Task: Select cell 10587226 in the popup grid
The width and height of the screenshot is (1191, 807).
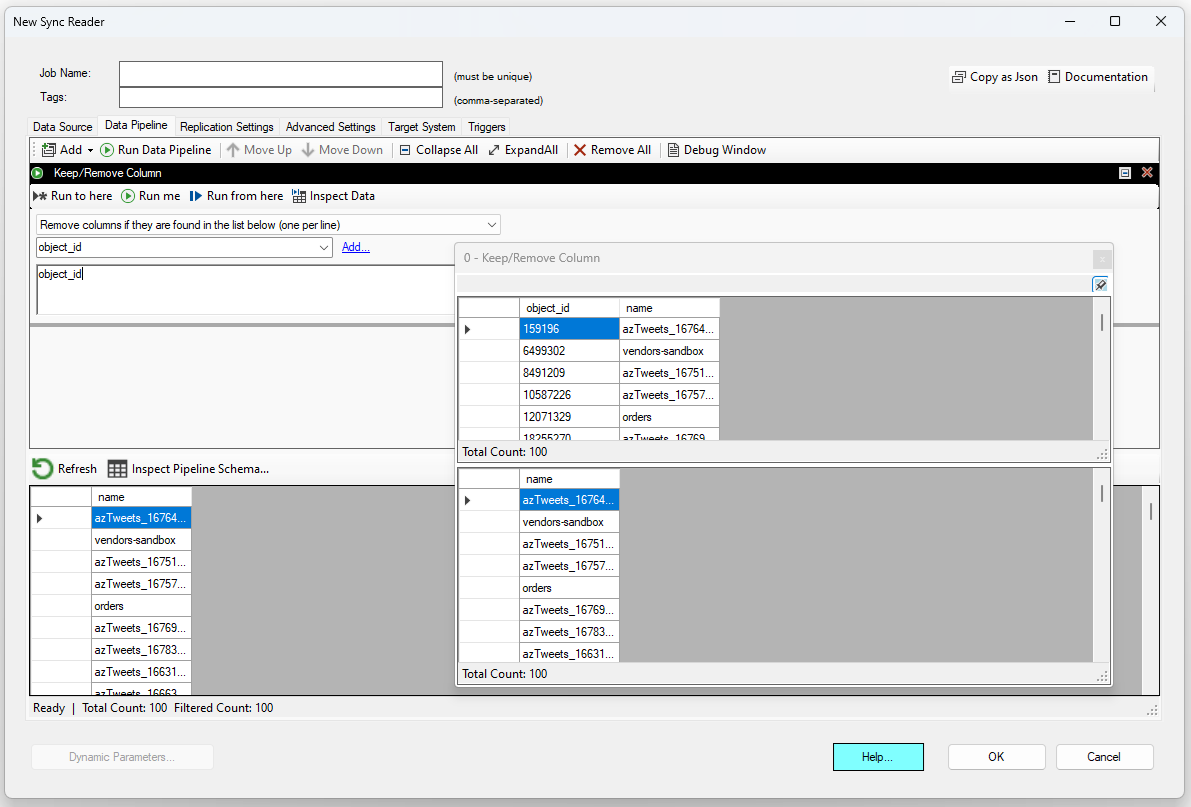Action: tap(569, 395)
